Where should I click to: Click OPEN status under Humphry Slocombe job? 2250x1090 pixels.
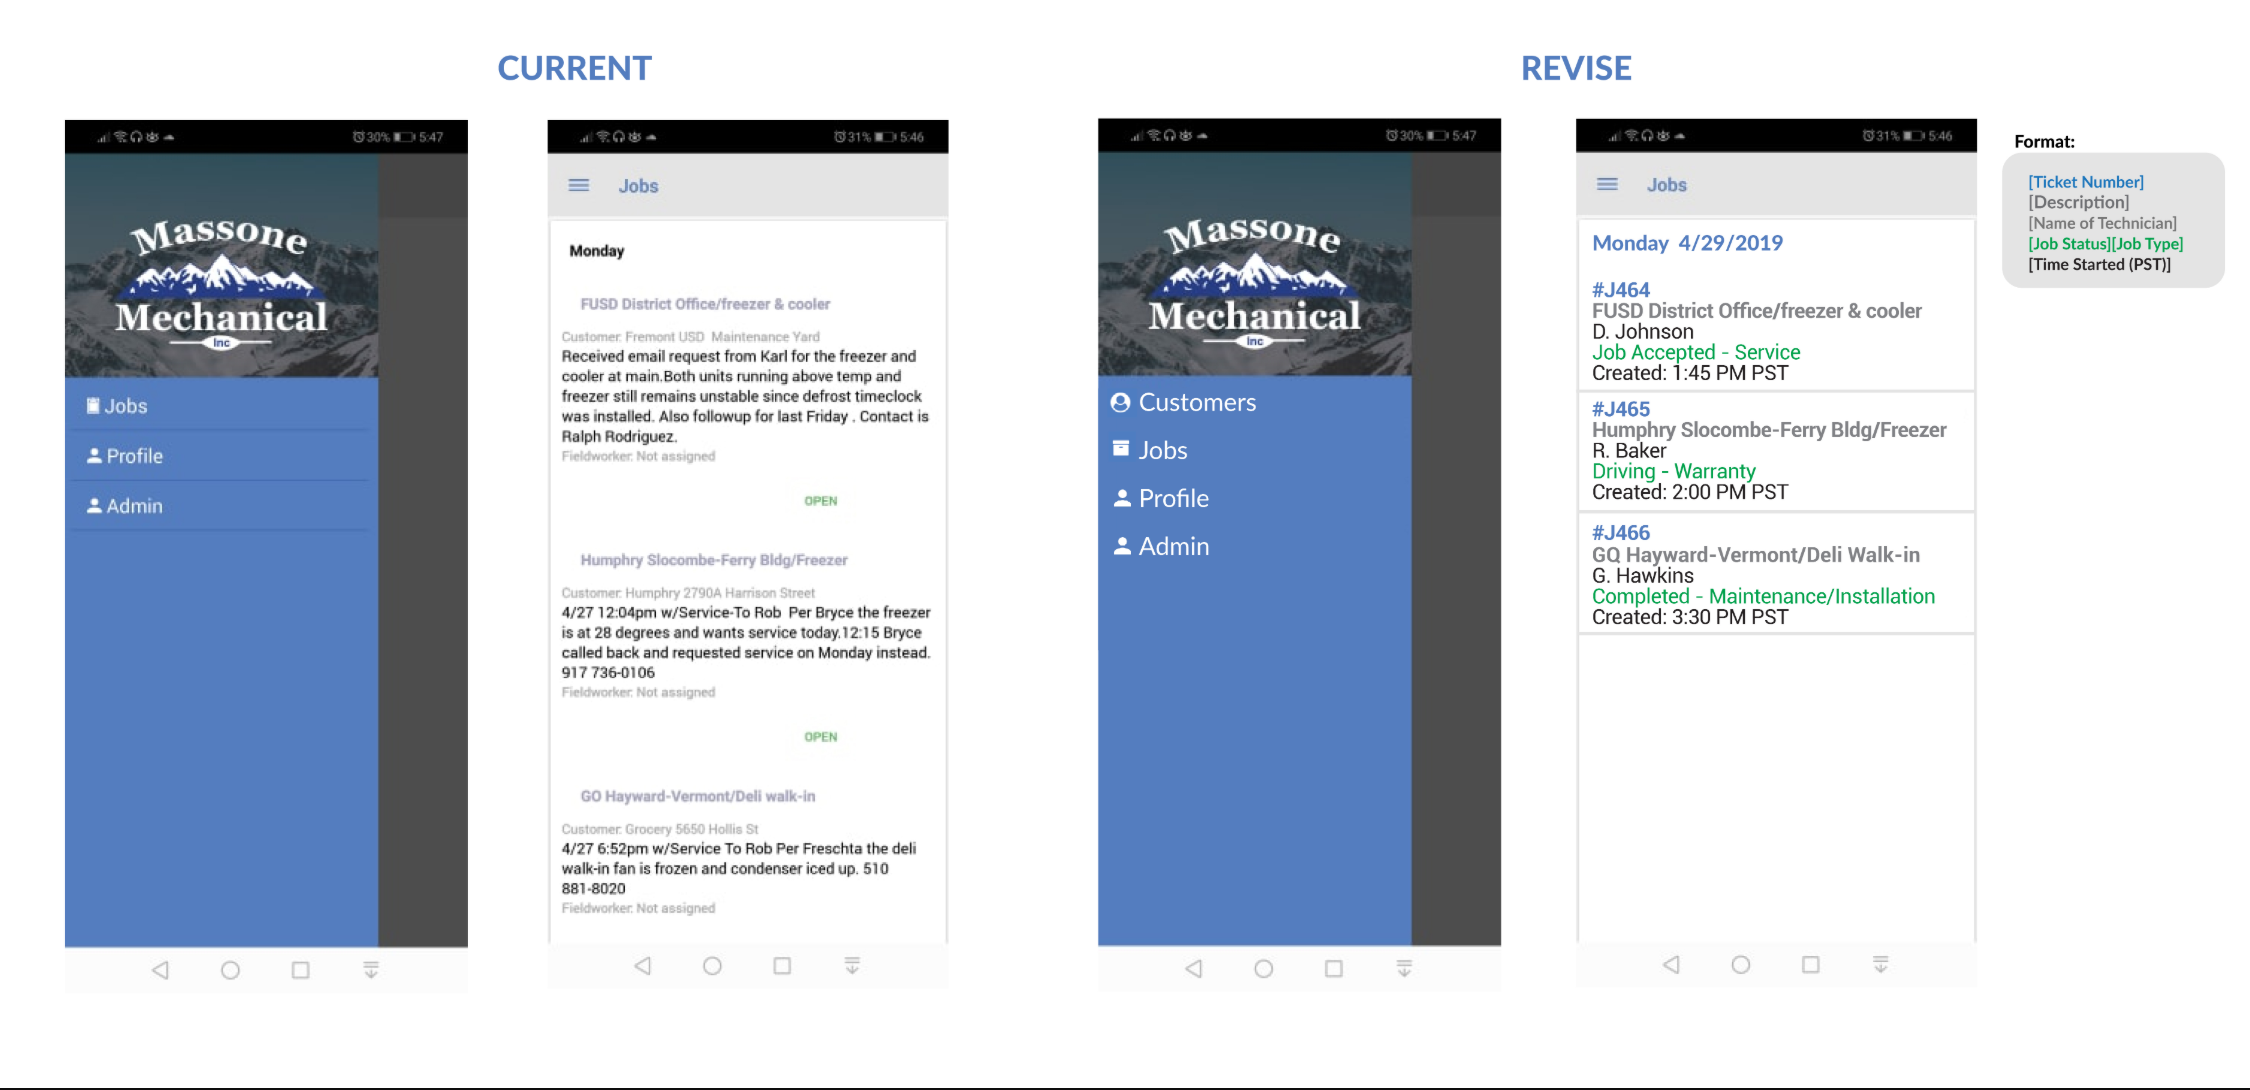[x=820, y=737]
